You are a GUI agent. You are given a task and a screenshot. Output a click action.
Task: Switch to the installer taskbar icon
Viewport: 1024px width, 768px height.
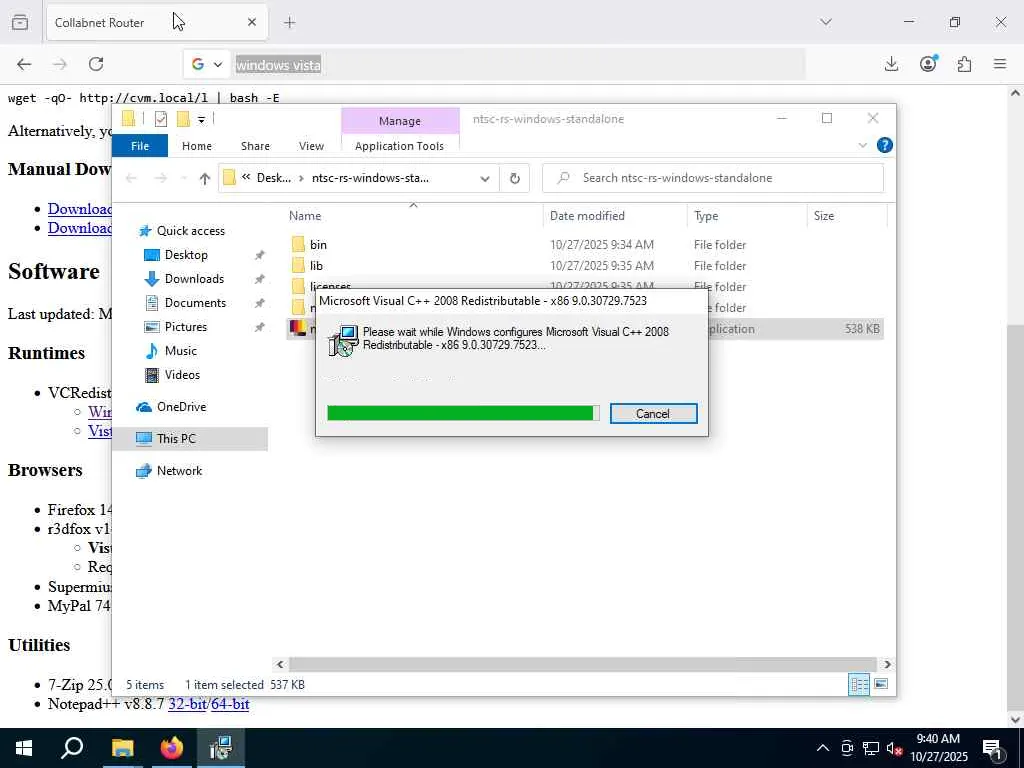point(221,748)
